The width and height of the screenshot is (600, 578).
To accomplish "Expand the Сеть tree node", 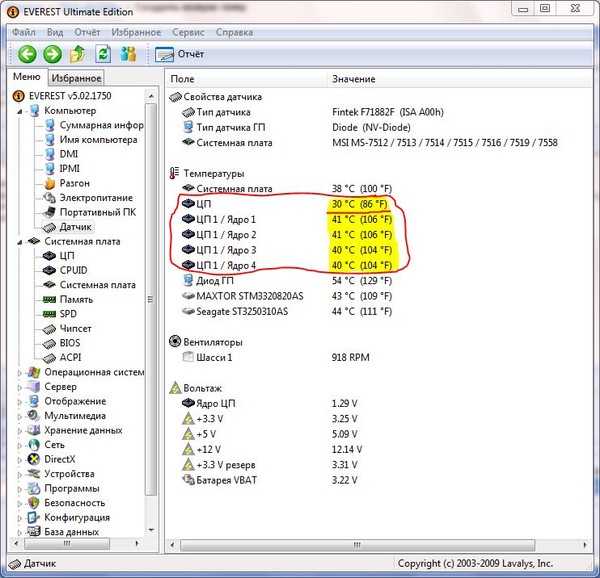I will pos(20,445).
